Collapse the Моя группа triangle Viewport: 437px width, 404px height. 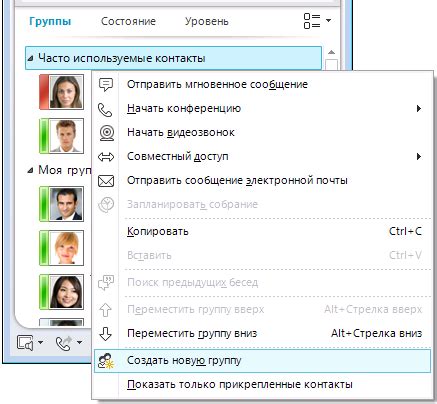[31, 170]
